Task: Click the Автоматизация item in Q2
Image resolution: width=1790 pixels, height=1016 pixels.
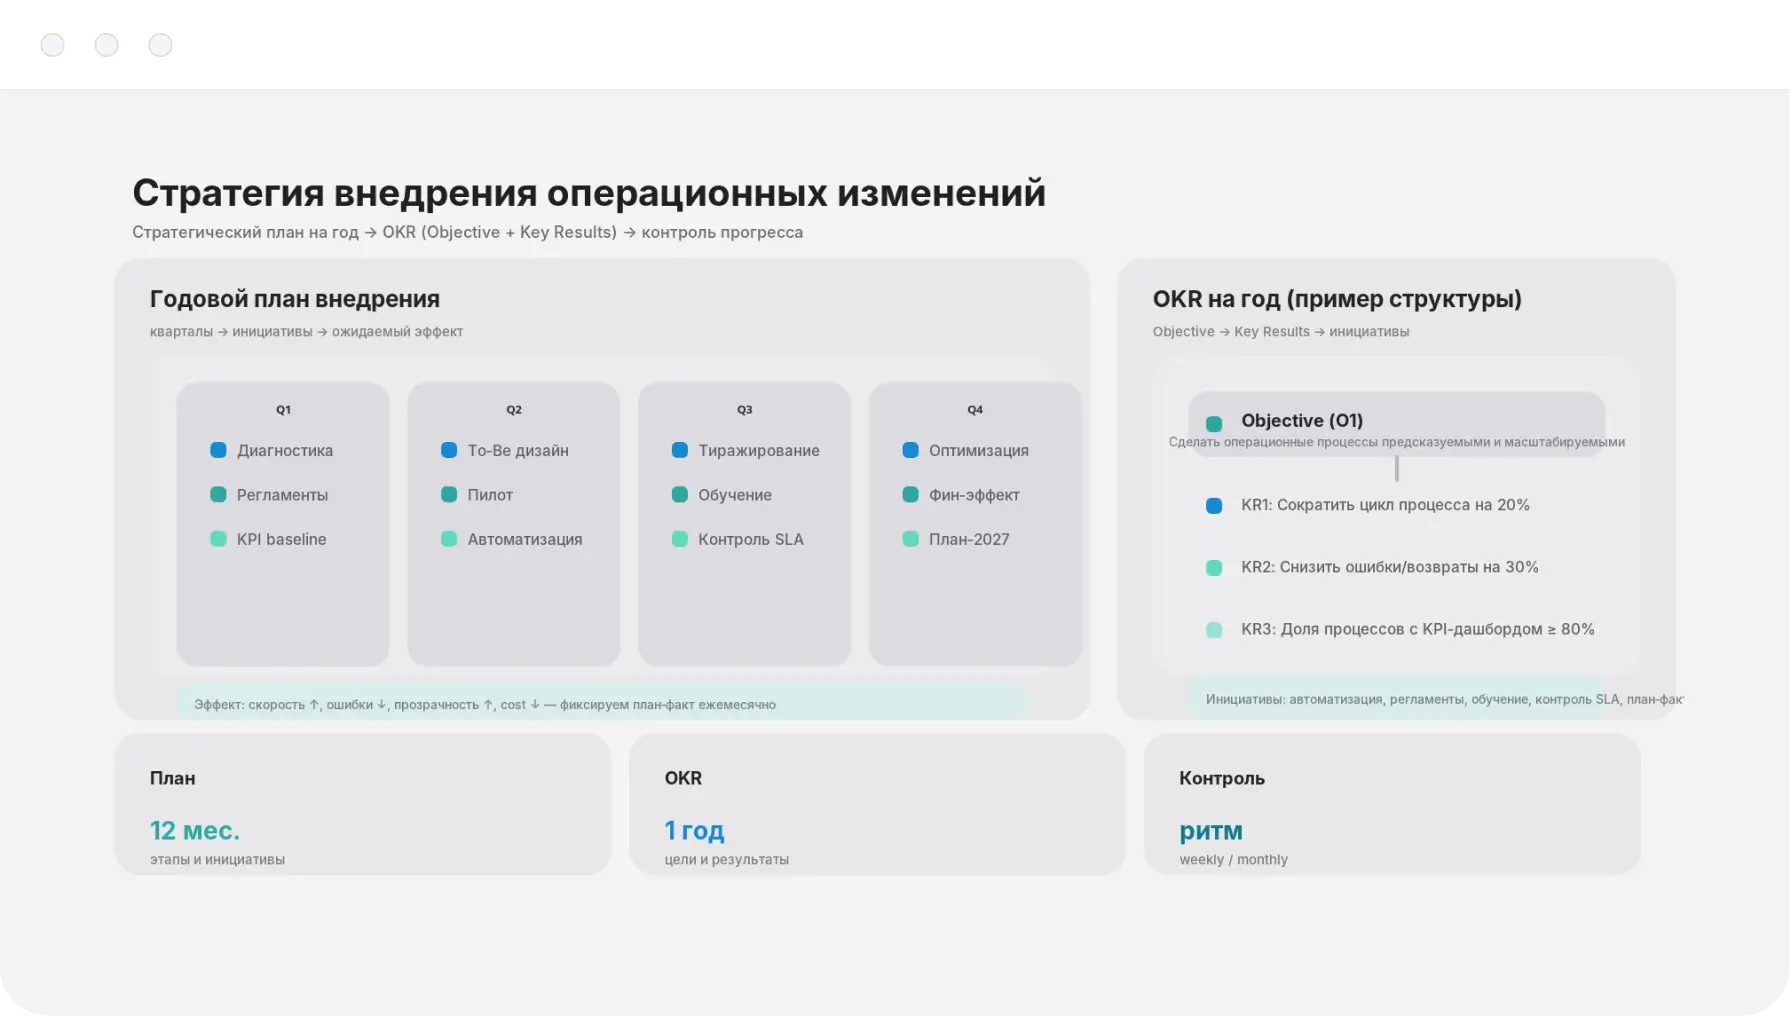Action: point(524,539)
